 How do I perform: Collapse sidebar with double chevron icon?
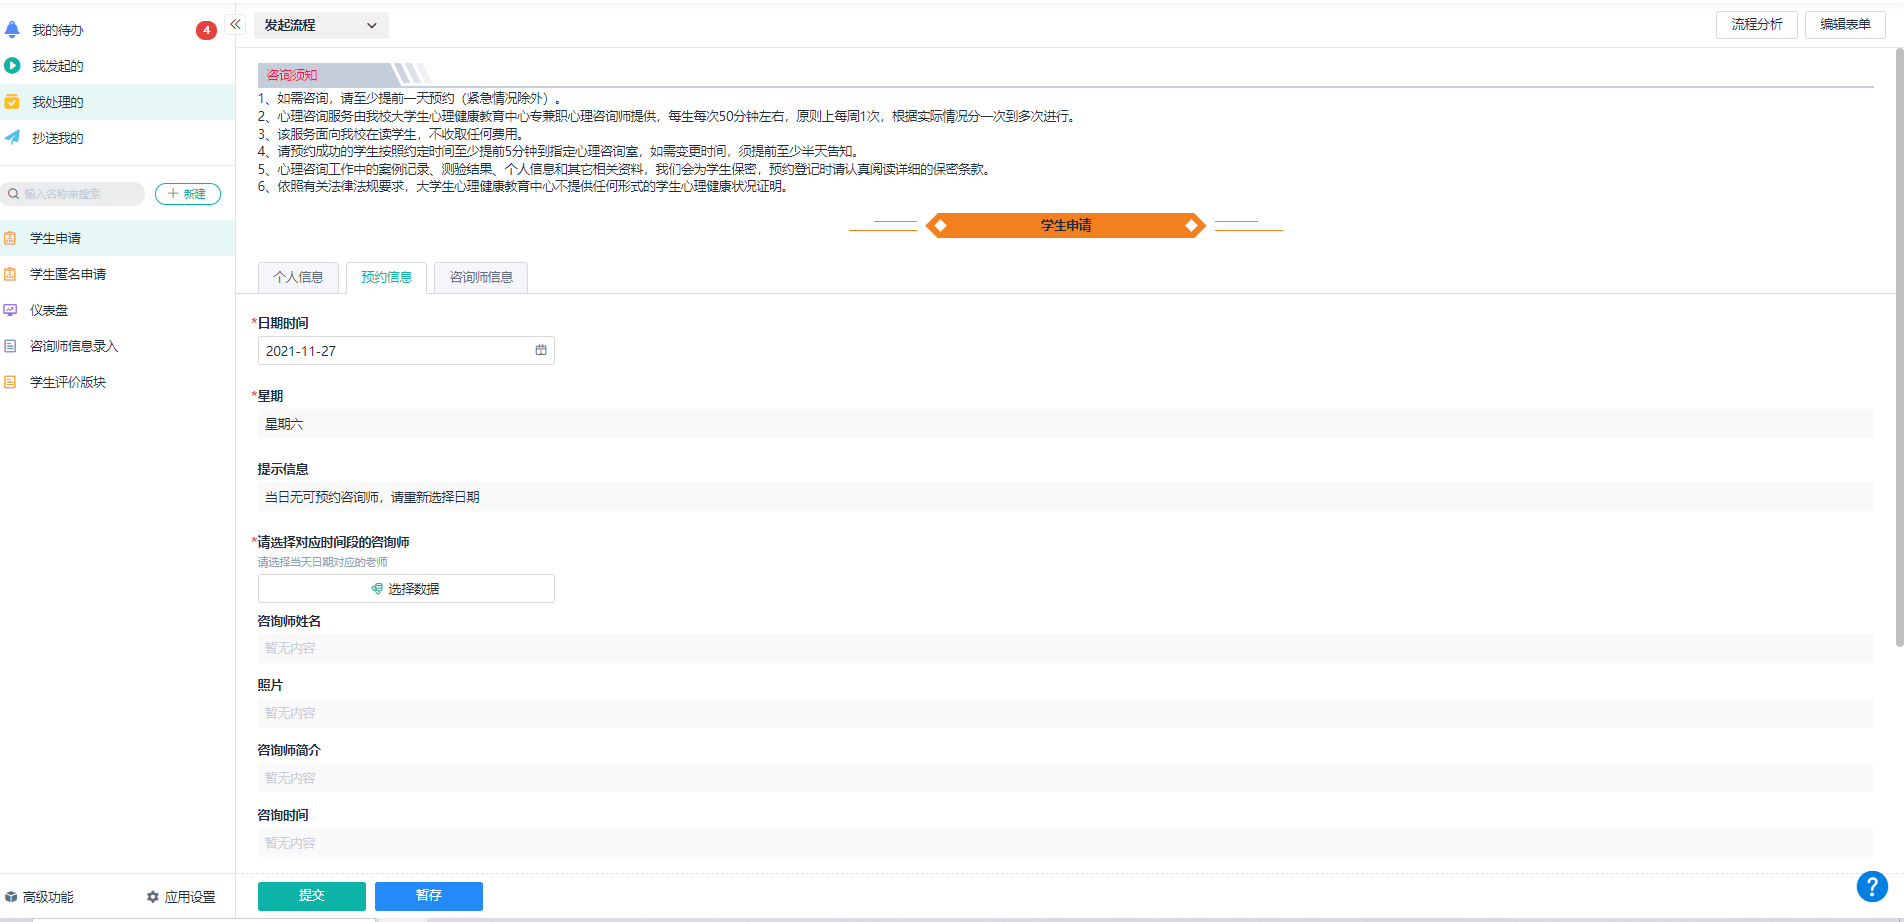(236, 25)
